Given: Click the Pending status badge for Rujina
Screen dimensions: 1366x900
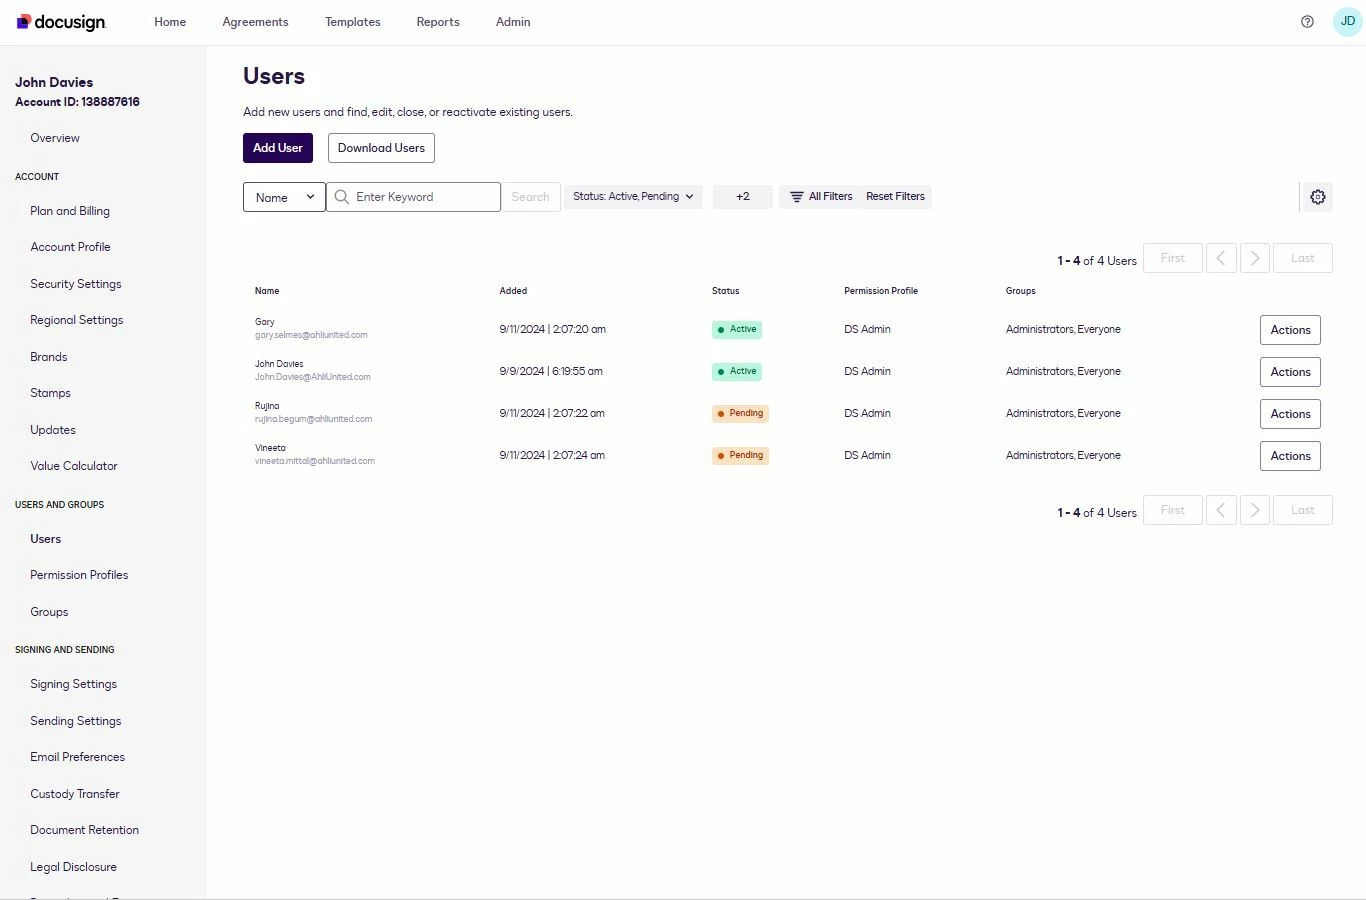Looking at the screenshot, I should [740, 413].
